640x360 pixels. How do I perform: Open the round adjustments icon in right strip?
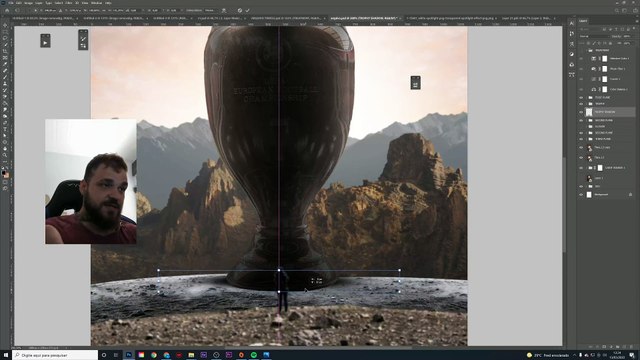tap(571, 54)
